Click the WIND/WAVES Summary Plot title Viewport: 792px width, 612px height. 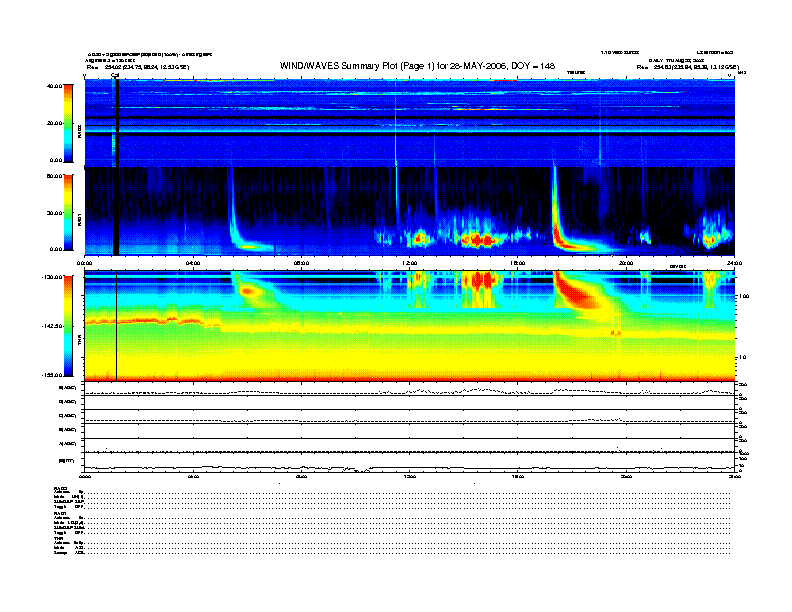417,66
